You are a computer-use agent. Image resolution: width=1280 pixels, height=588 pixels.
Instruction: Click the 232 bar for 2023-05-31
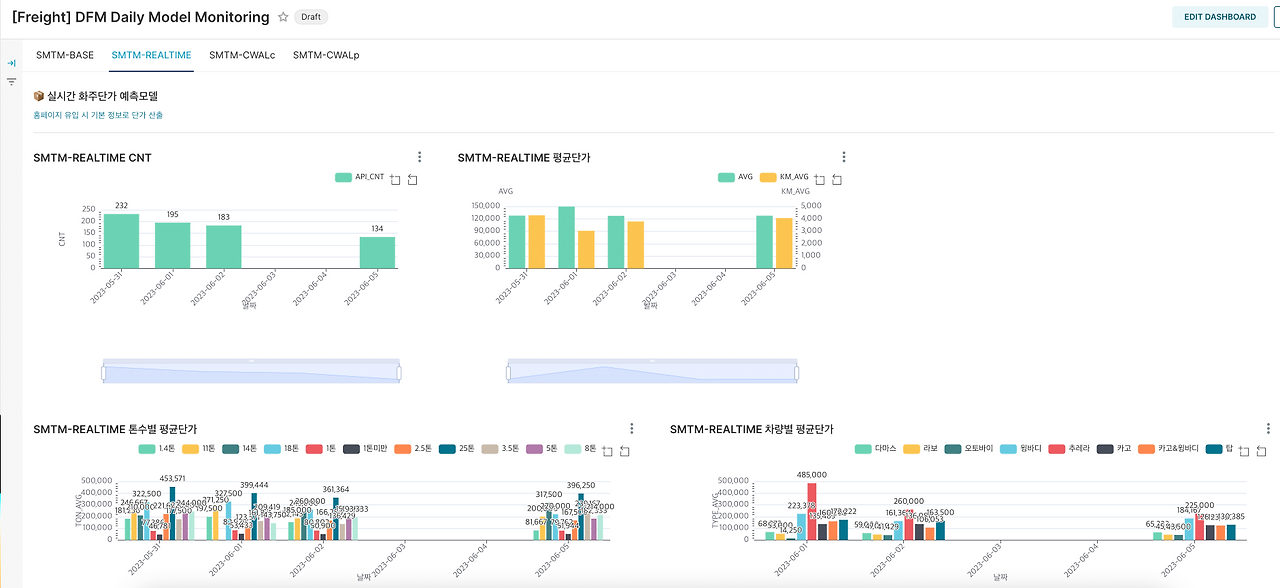[x=122, y=241]
